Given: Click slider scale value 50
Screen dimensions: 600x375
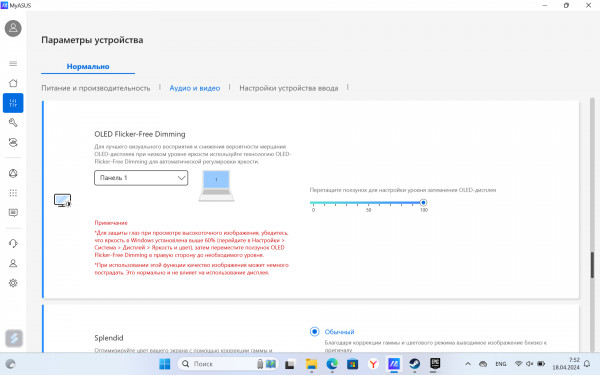Looking at the screenshot, I should (368, 210).
